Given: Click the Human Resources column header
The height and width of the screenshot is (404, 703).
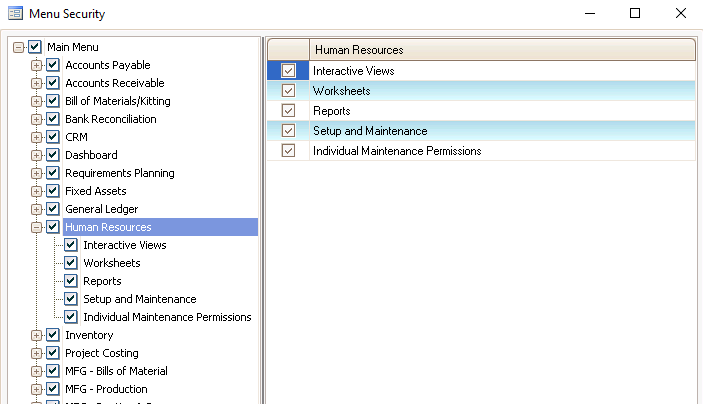Looking at the screenshot, I should coord(500,50).
